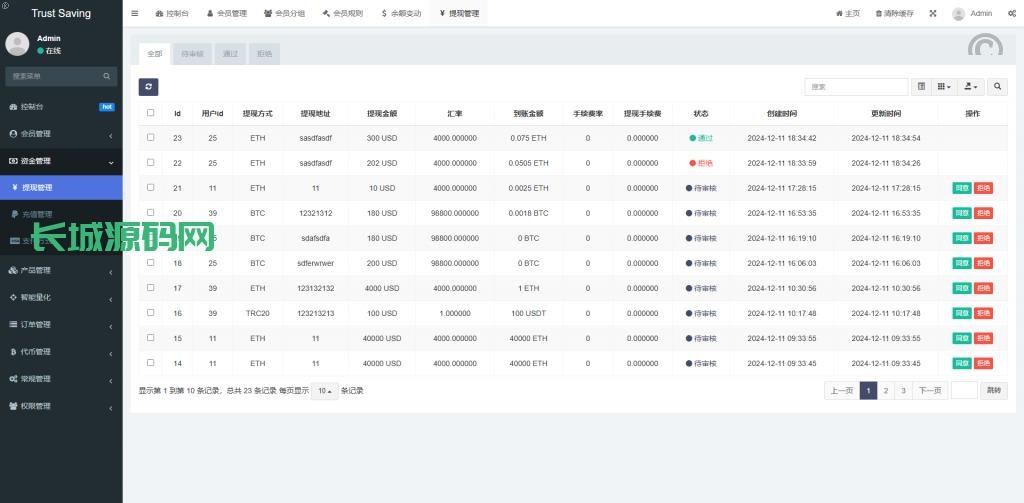Click the fullscreen toggle icon

933,14
